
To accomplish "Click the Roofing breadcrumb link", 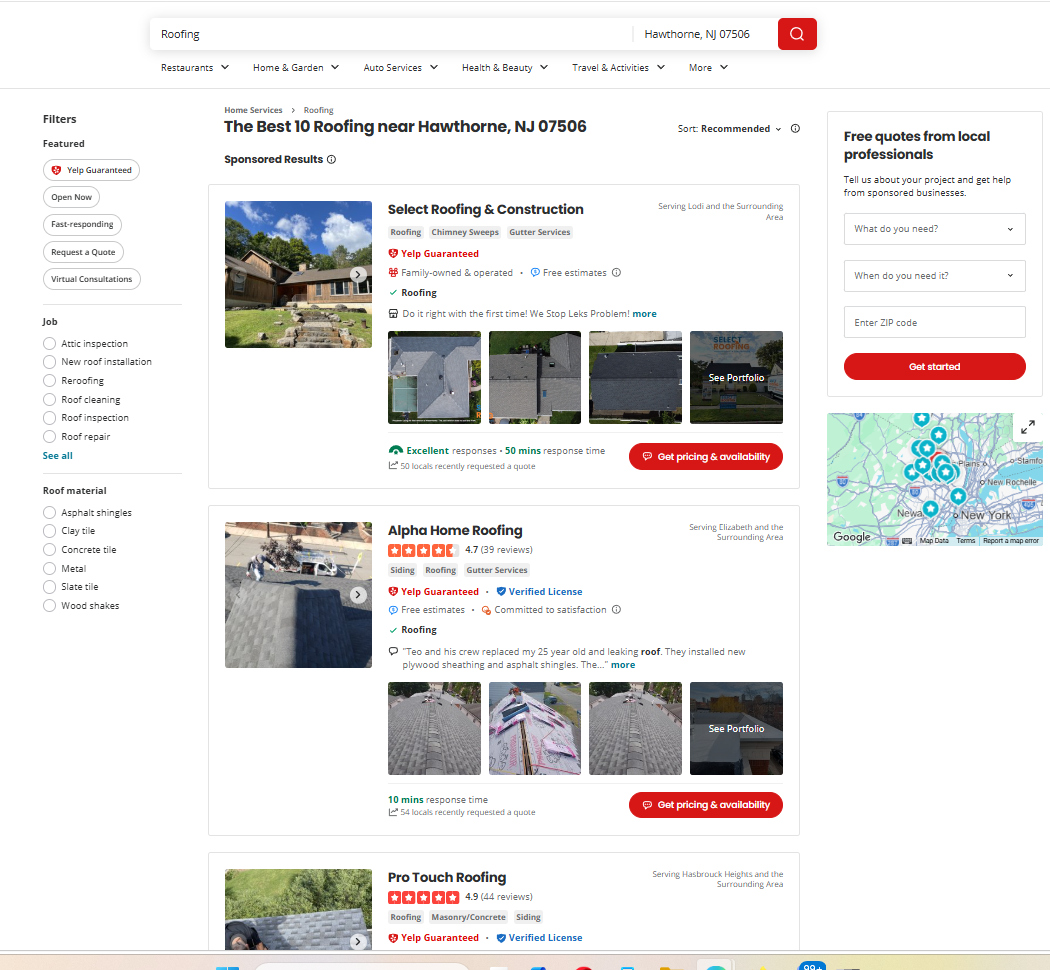I will tap(319, 110).
